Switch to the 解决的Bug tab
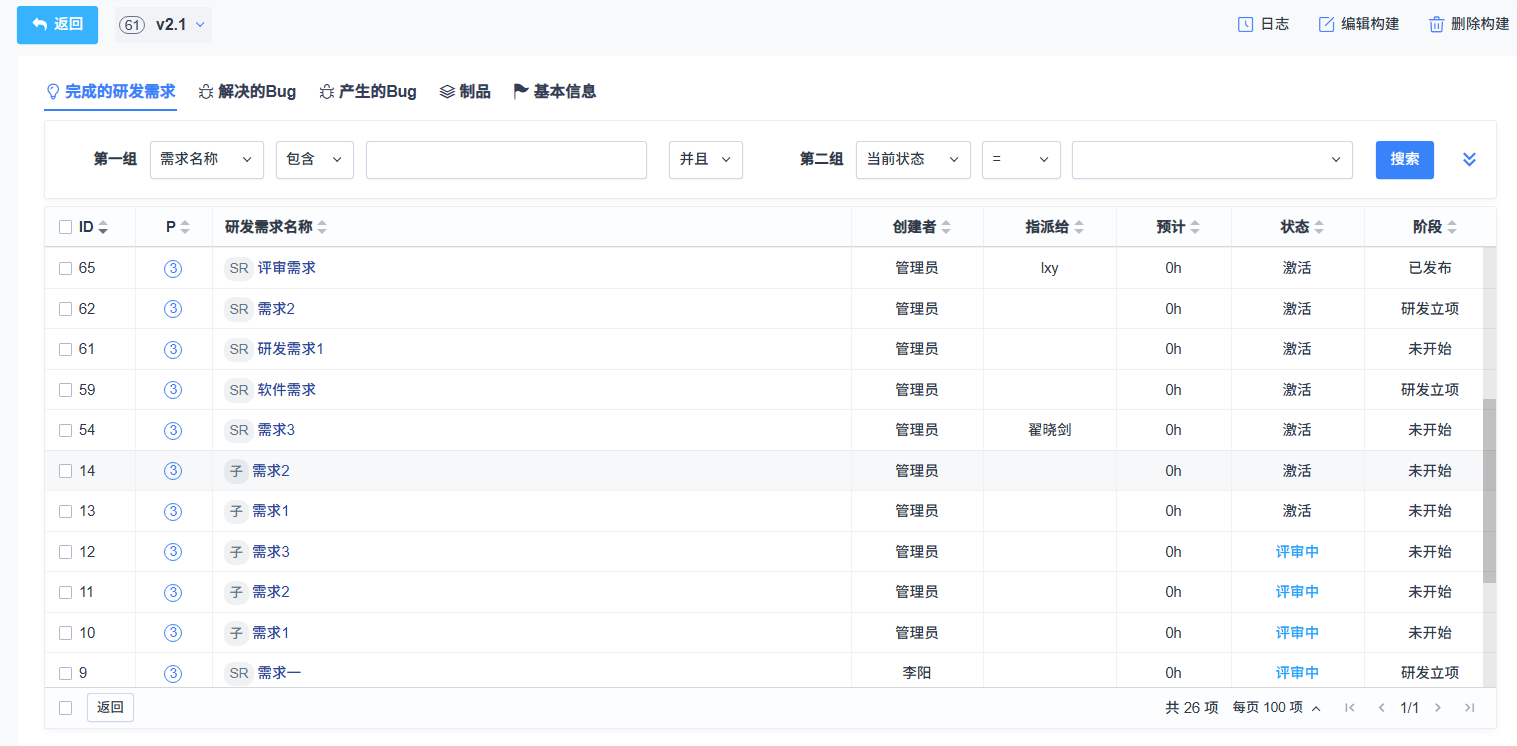This screenshot has height=746, width=1517. 248,92
